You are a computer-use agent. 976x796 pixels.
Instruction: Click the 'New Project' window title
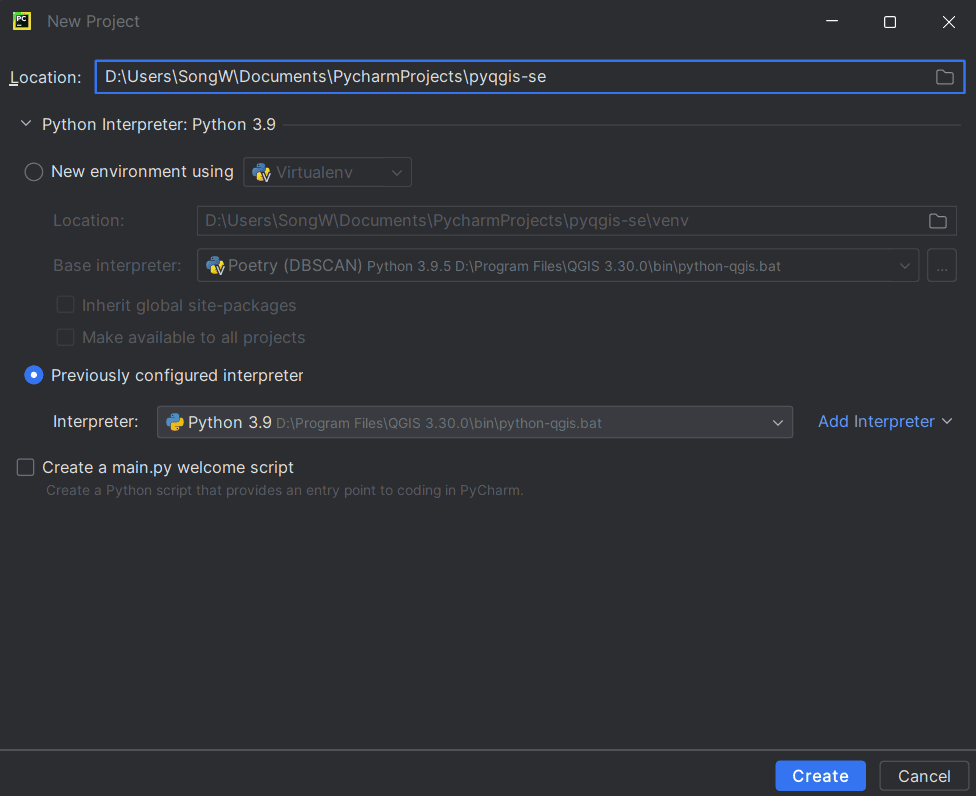(93, 21)
